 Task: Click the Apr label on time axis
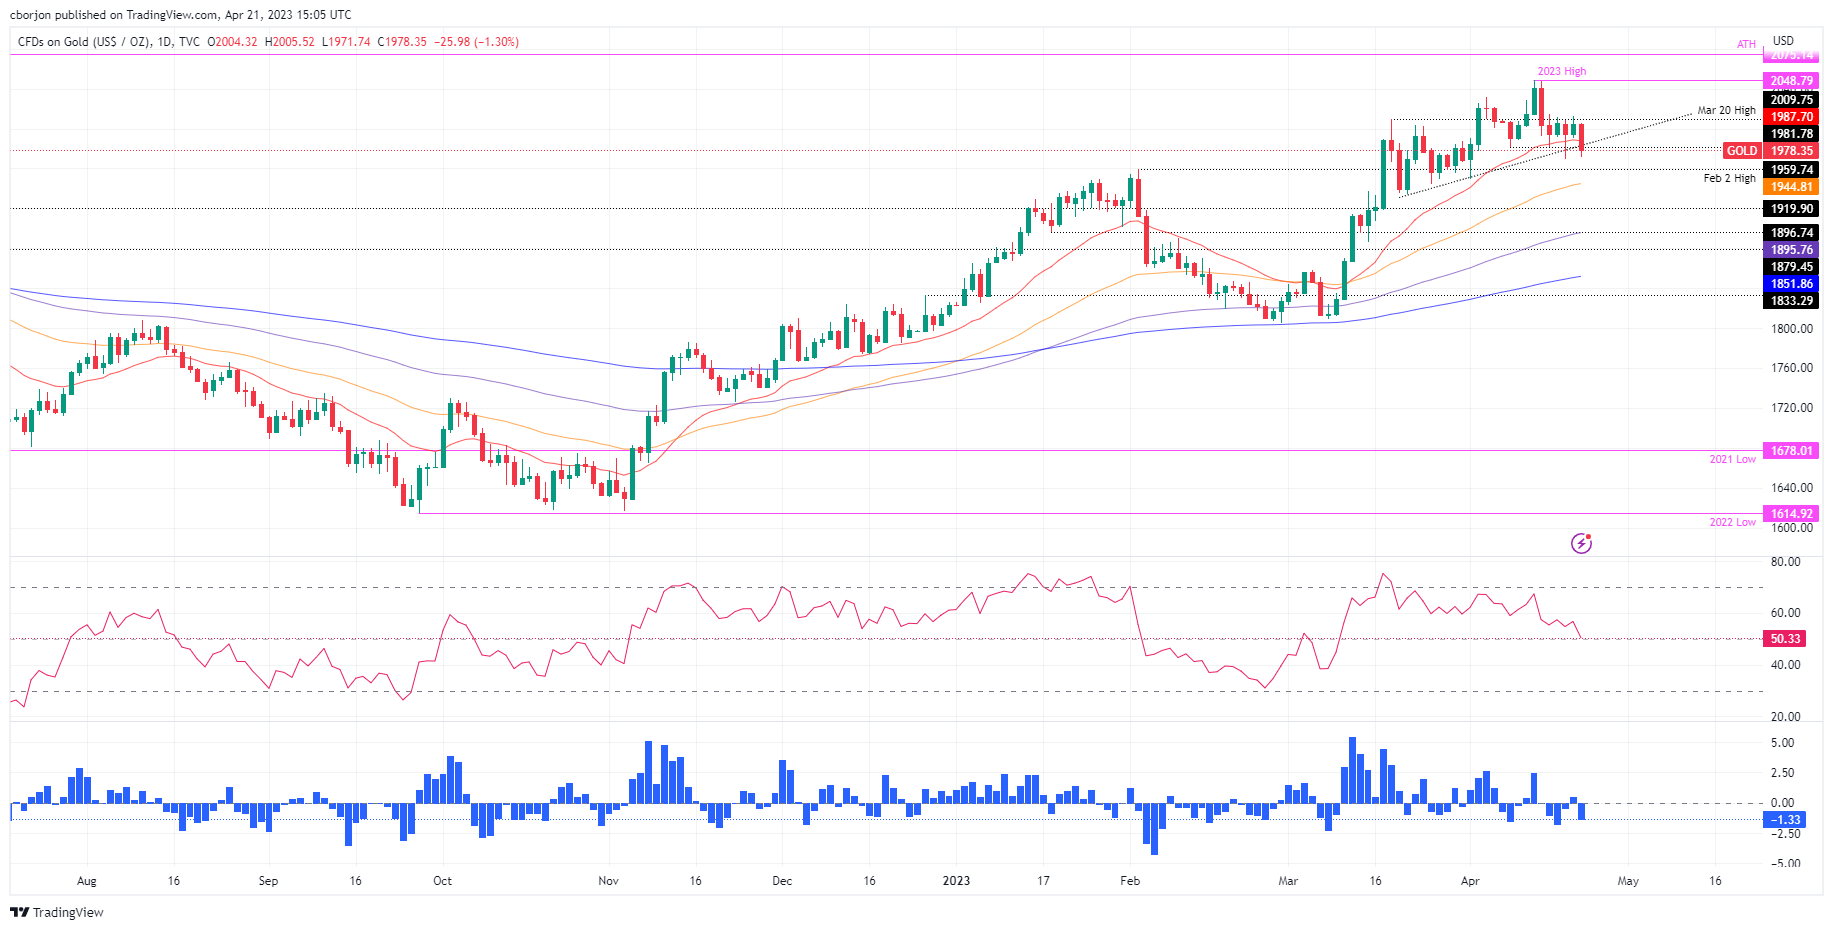pyautogui.click(x=1470, y=881)
